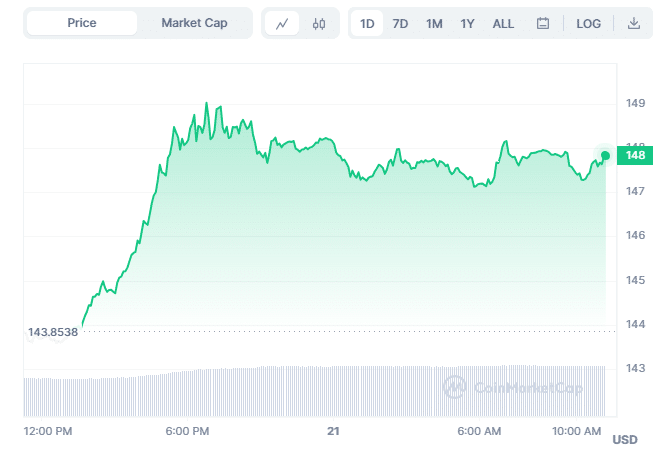Image resolution: width=666 pixels, height=458 pixels.
Task: Click the USD currency label
Action: pos(625,440)
